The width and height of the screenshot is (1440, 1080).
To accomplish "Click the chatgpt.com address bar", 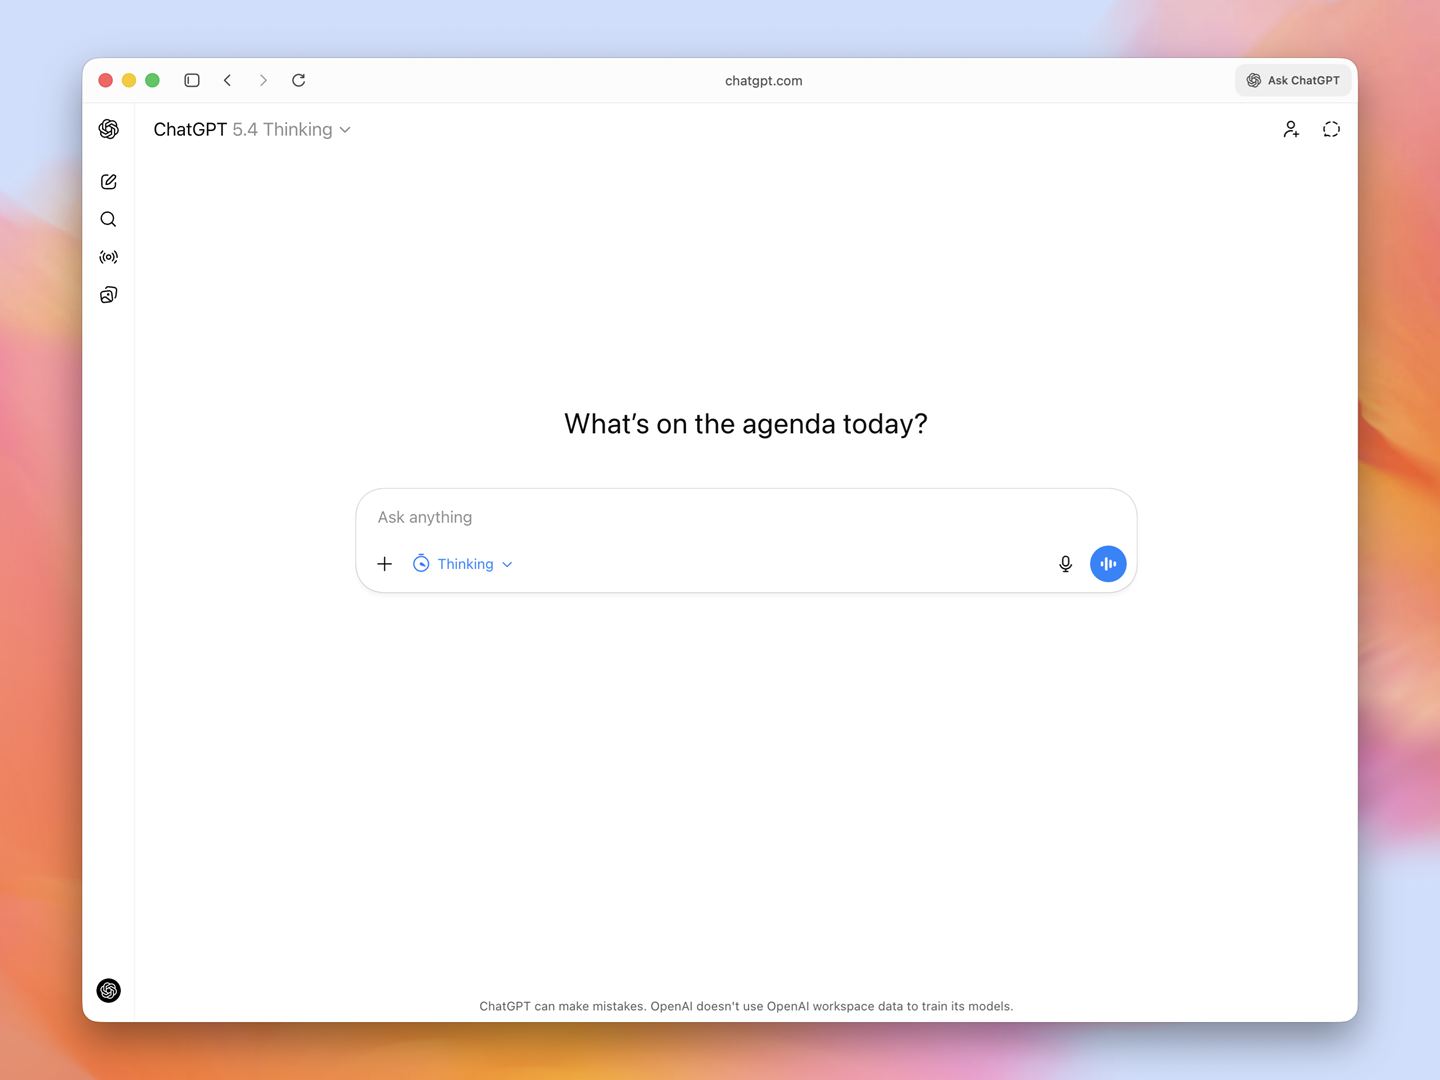I will (764, 81).
